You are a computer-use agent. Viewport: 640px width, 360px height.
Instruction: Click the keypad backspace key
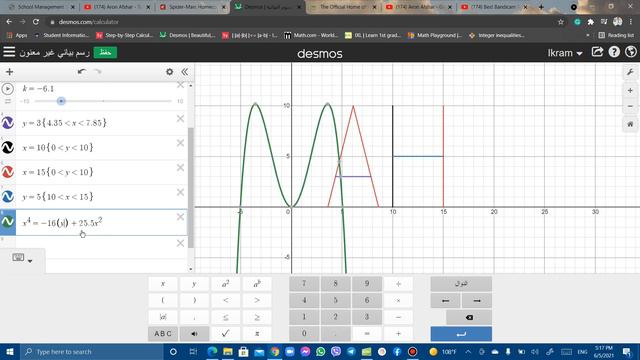pyautogui.click(x=469, y=317)
